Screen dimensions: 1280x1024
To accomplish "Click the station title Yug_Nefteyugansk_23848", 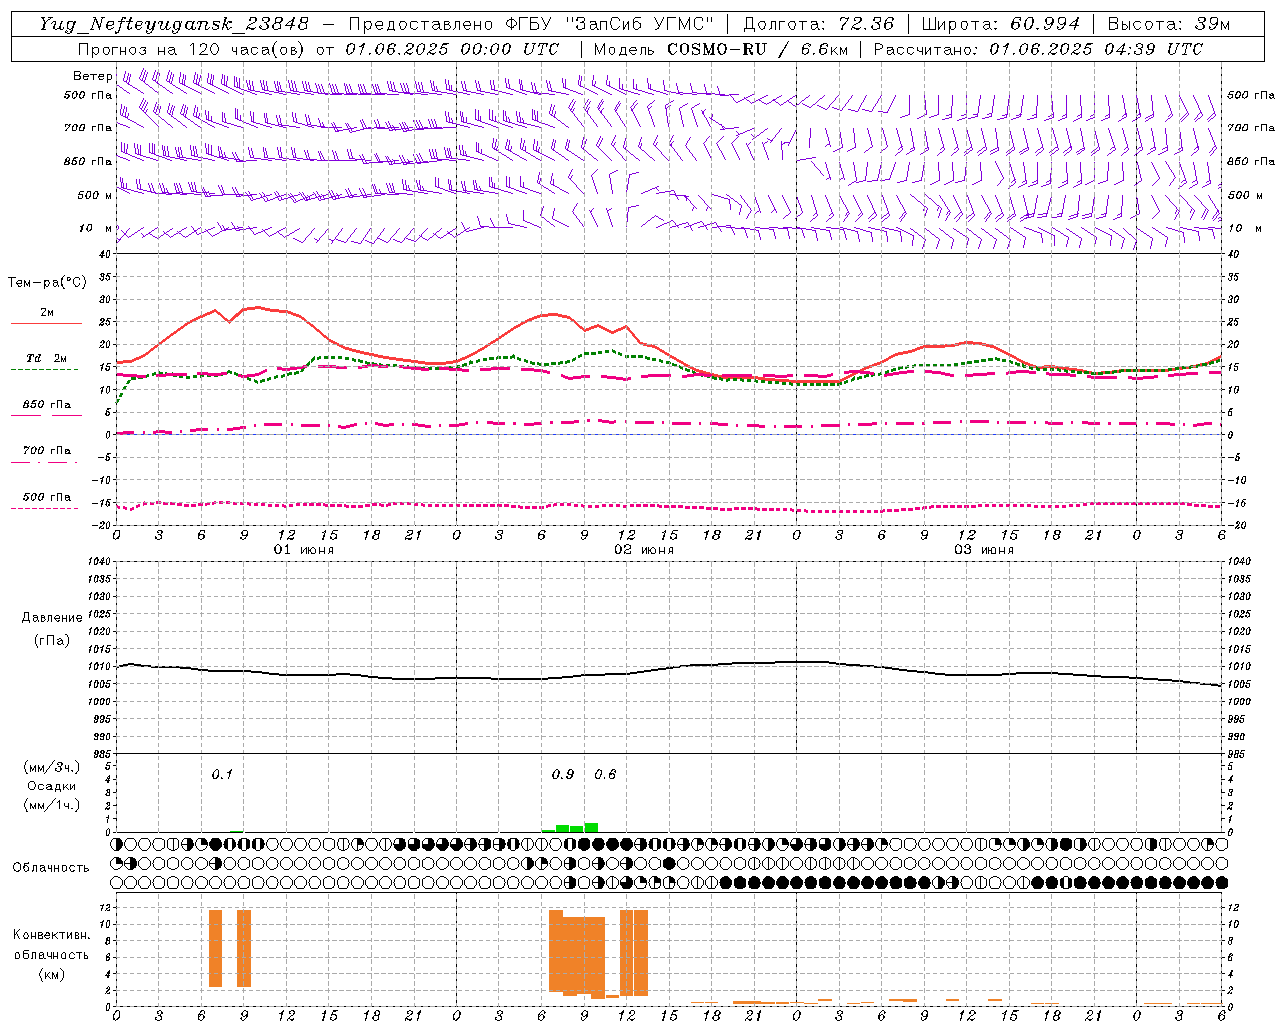I will click(175, 24).
